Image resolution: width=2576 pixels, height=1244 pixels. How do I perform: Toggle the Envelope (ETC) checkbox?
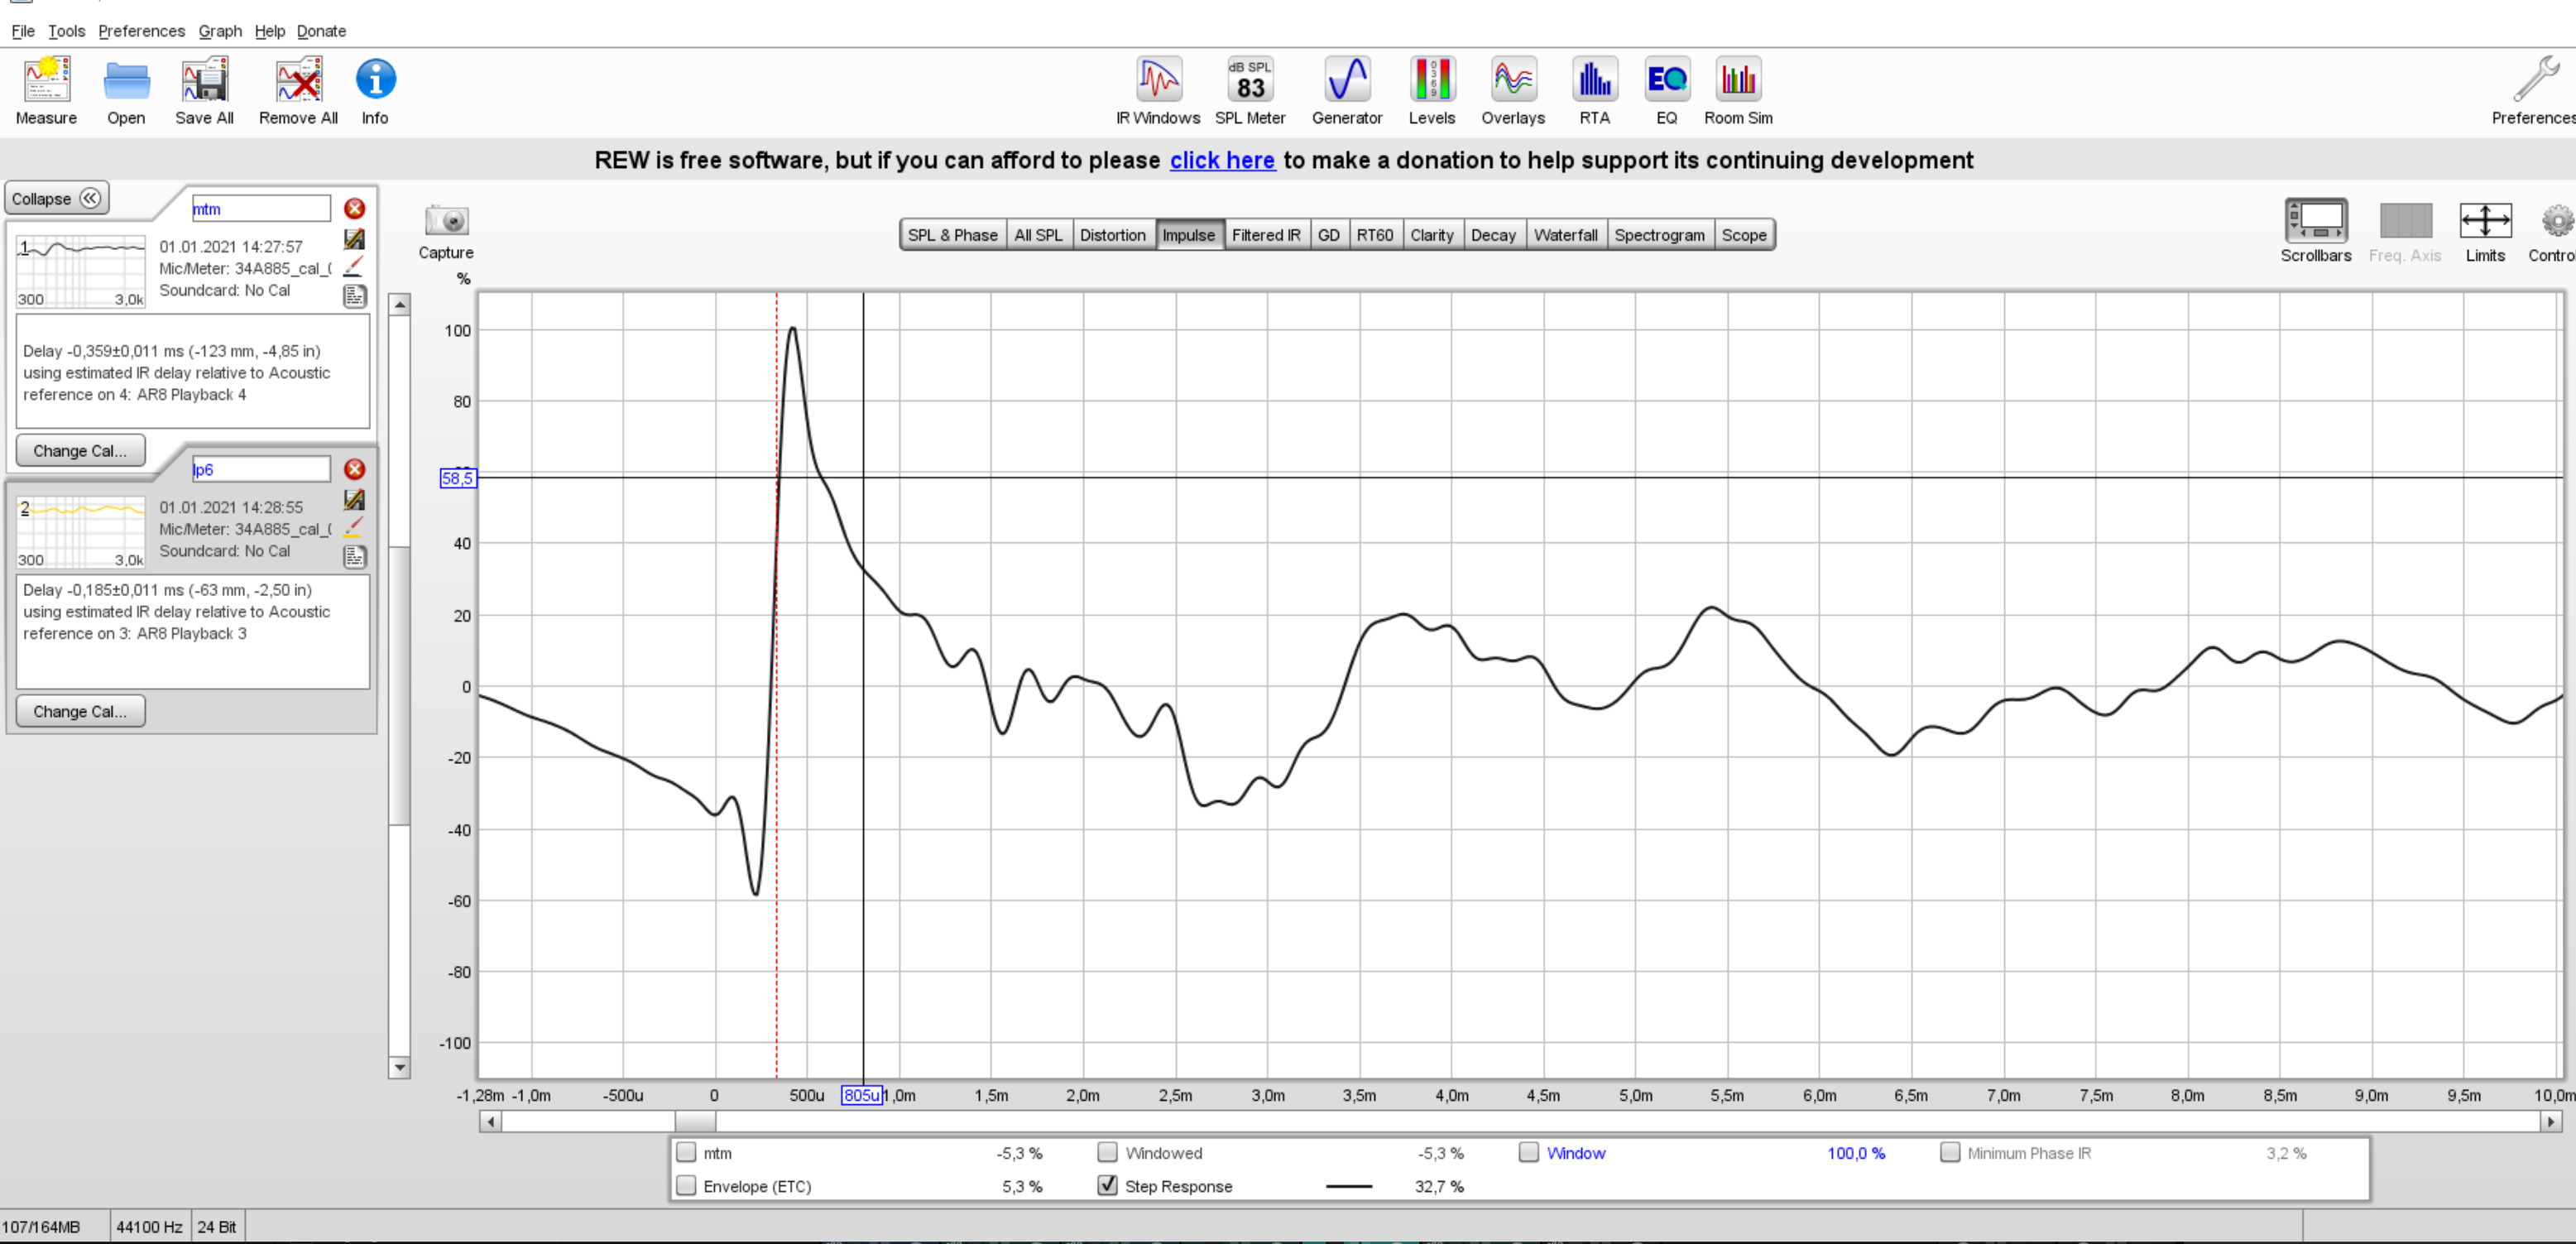tap(686, 1185)
